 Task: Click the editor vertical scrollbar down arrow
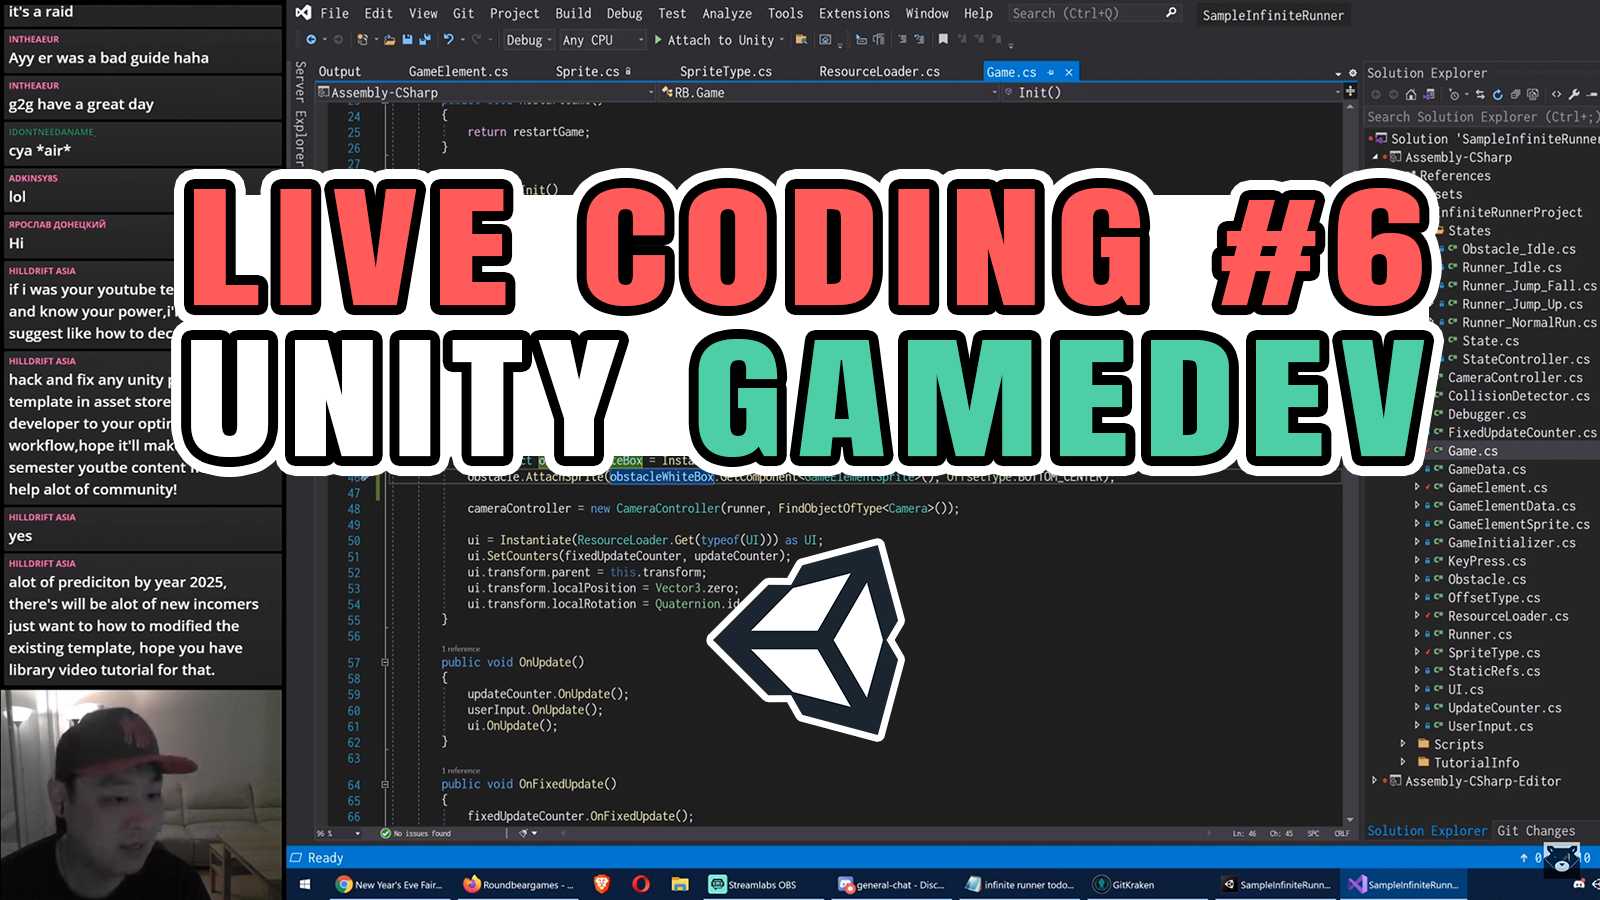pyautogui.click(x=1350, y=819)
